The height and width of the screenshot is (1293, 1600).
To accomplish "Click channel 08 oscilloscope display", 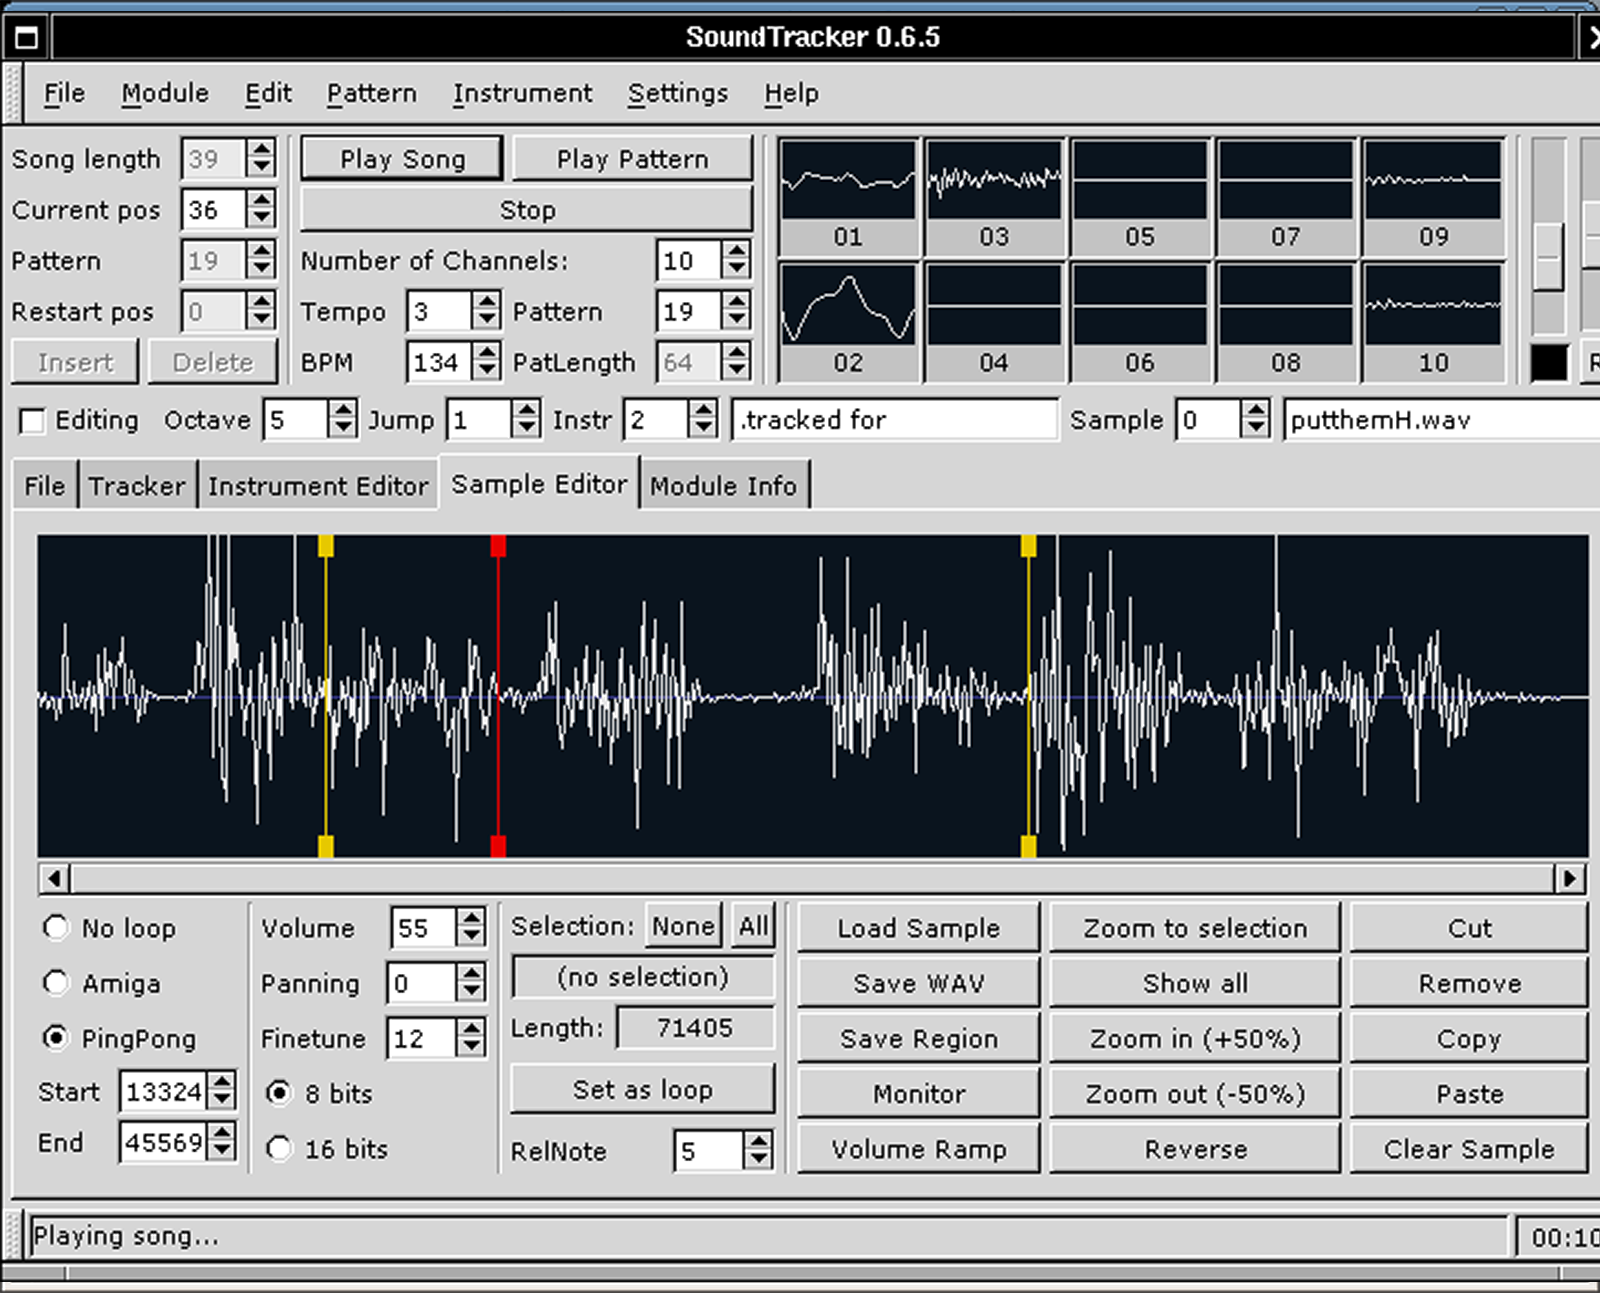I will (x=1285, y=305).
